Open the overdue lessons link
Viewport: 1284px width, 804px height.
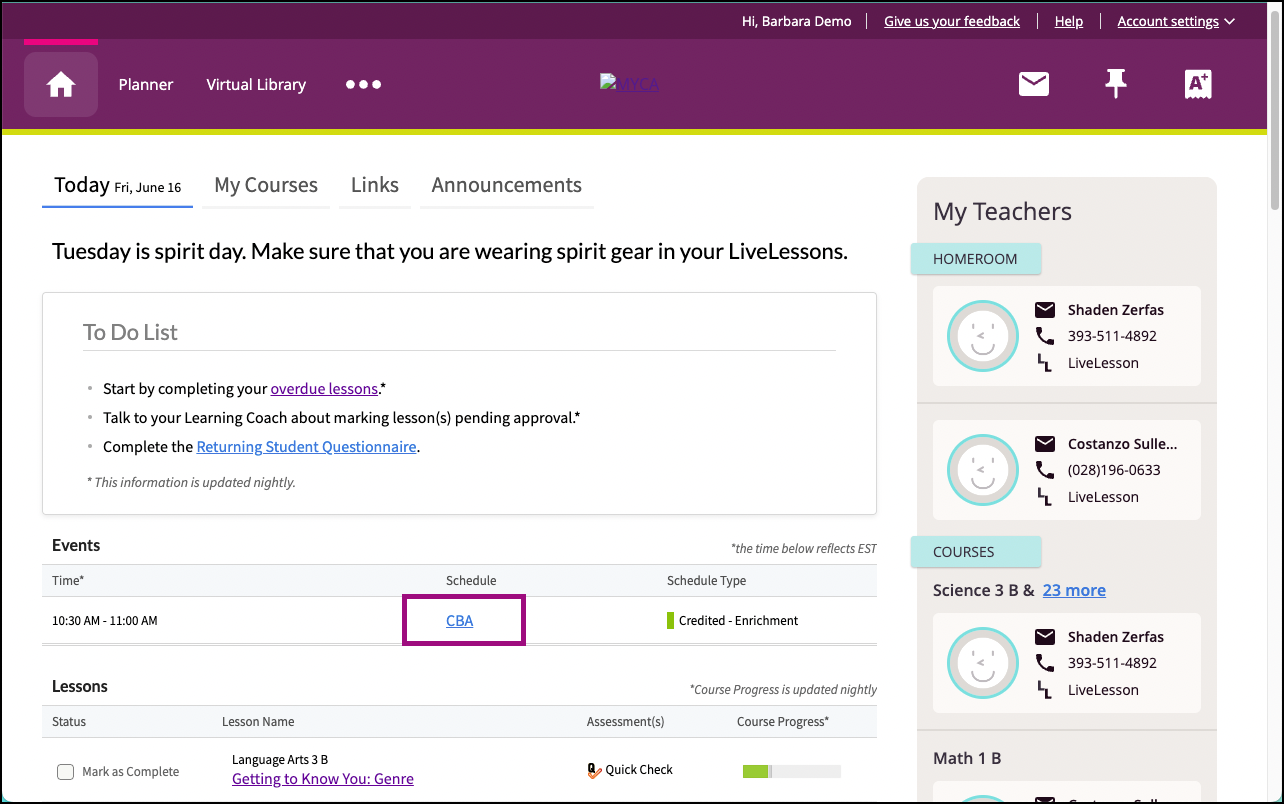coord(324,389)
